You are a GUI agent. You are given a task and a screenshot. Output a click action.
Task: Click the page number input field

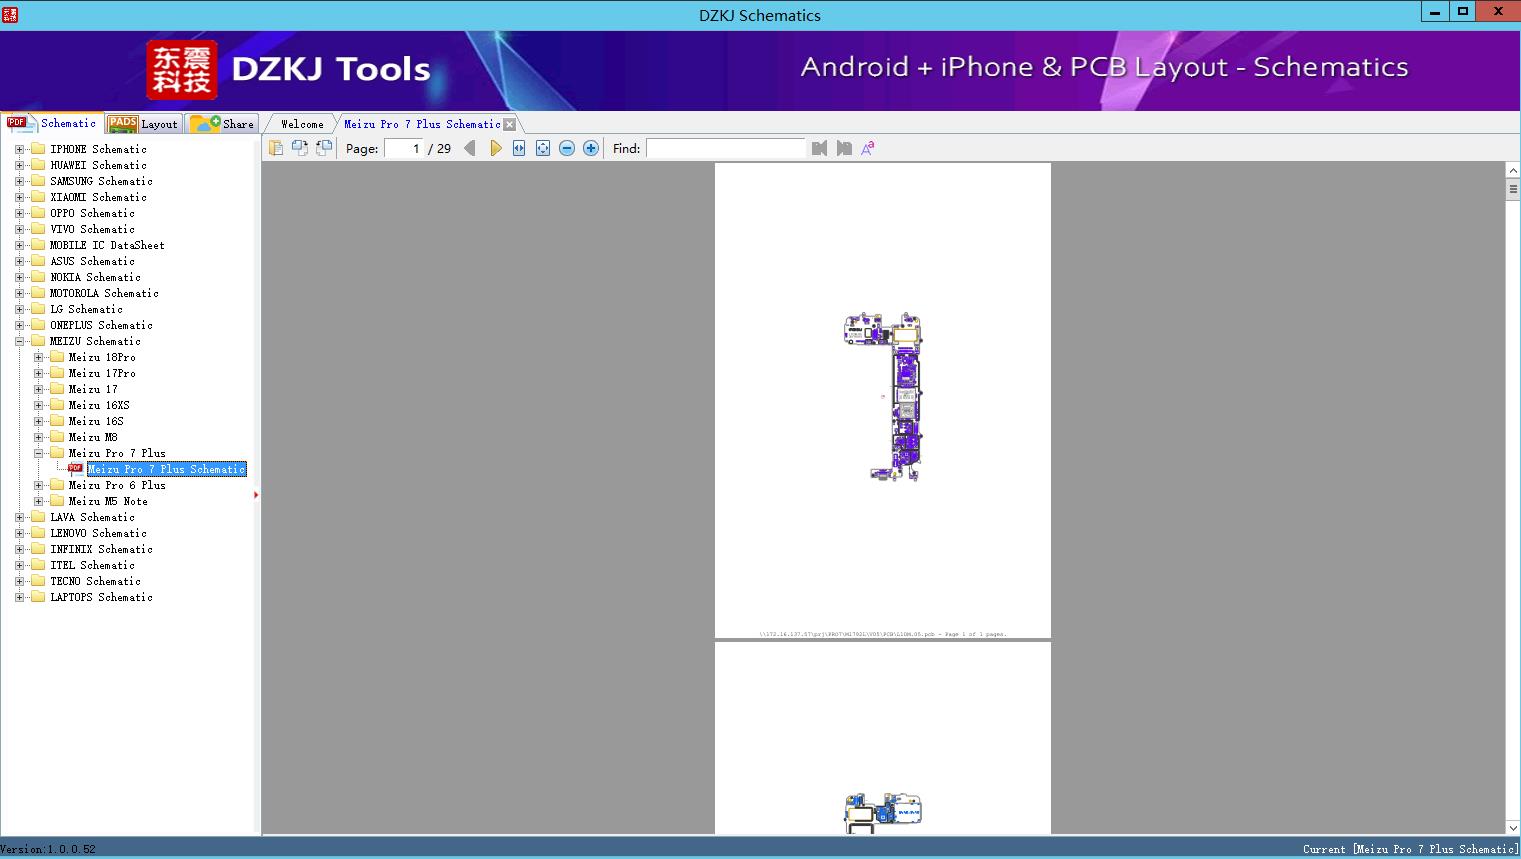[x=404, y=148]
